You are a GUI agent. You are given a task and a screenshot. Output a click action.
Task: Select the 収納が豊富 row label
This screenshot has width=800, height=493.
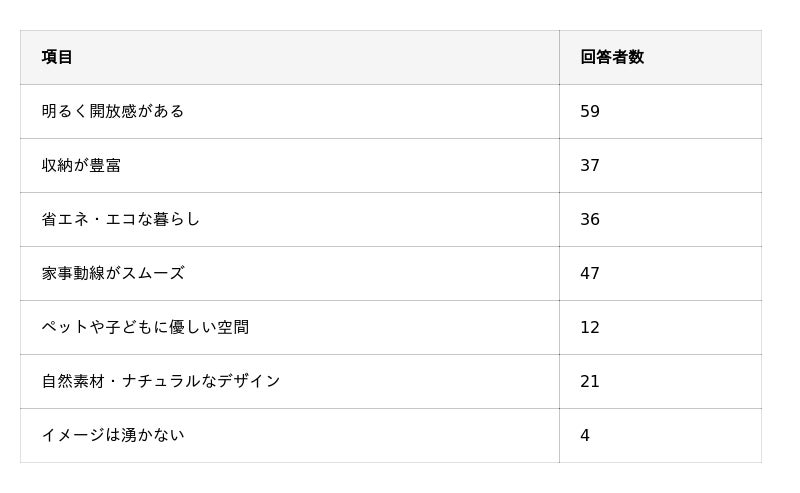81,165
